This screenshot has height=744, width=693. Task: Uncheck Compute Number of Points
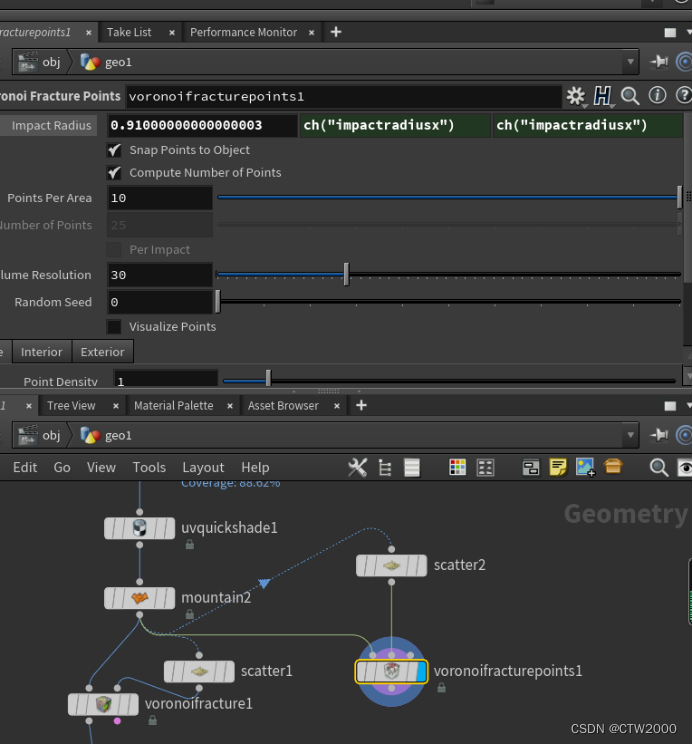click(x=114, y=173)
